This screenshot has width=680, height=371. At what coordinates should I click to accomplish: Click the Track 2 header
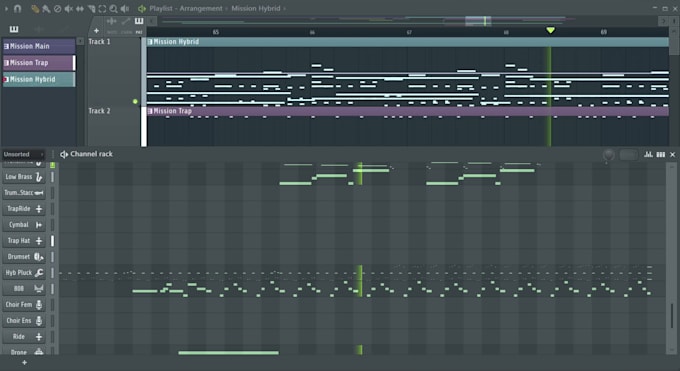pyautogui.click(x=114, y=127)
